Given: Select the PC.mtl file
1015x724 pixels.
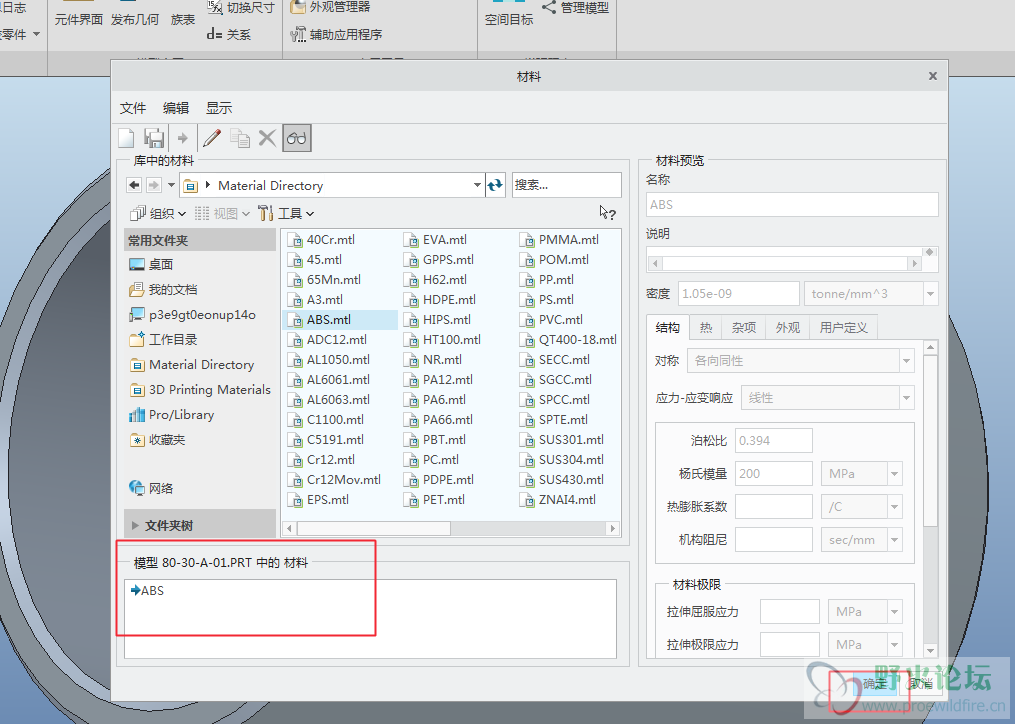Looking at the screenshot, I should pos(432,459).
